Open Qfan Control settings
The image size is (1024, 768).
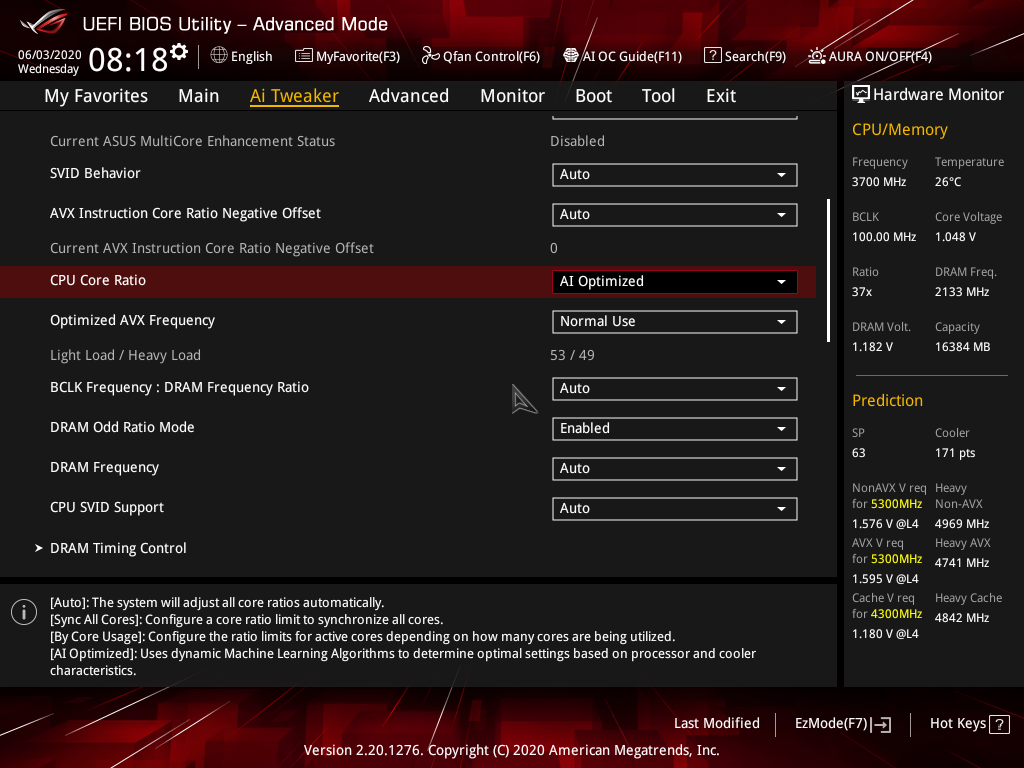pos(480,56)
